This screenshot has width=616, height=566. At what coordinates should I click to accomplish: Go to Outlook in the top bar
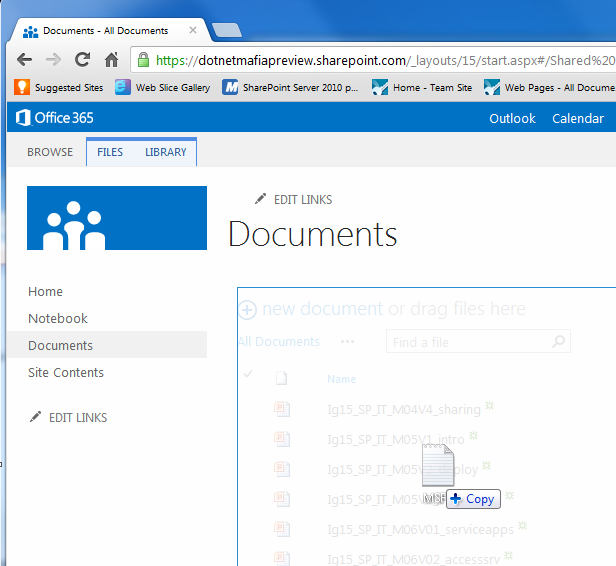(512, 118)
